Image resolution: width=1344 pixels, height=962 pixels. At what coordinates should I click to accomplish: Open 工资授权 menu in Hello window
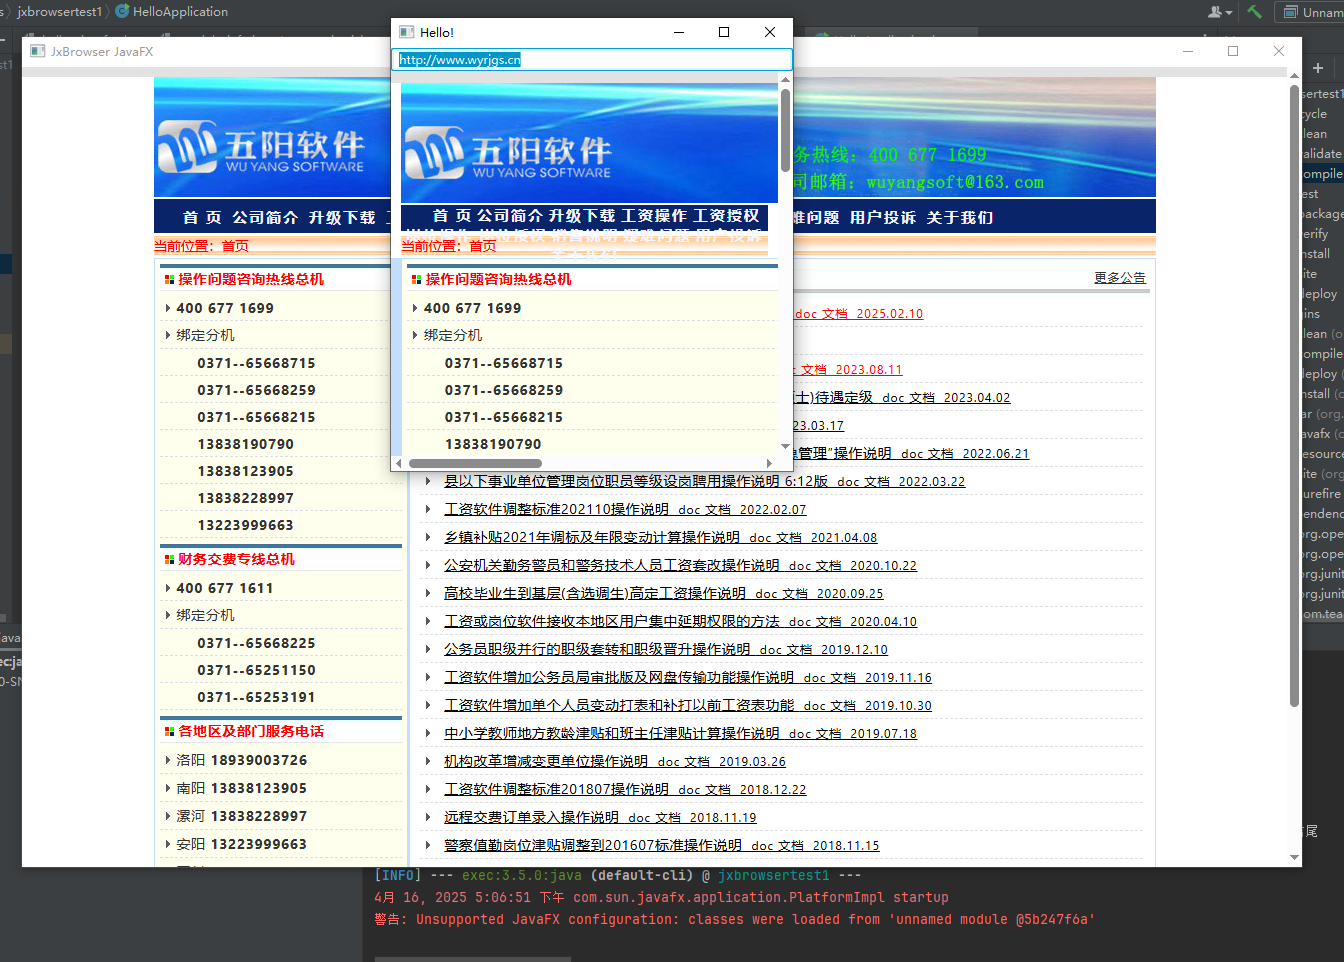(726, 216)
